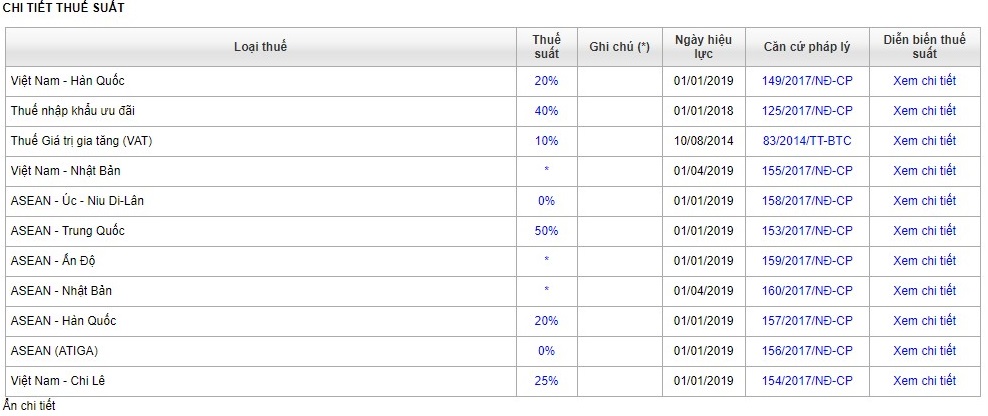The width and height of the screenshot is (988, 416).
Task: Open ATIGA decree 156/2017/NĐ-CP
Action: (x=807, y=351)
